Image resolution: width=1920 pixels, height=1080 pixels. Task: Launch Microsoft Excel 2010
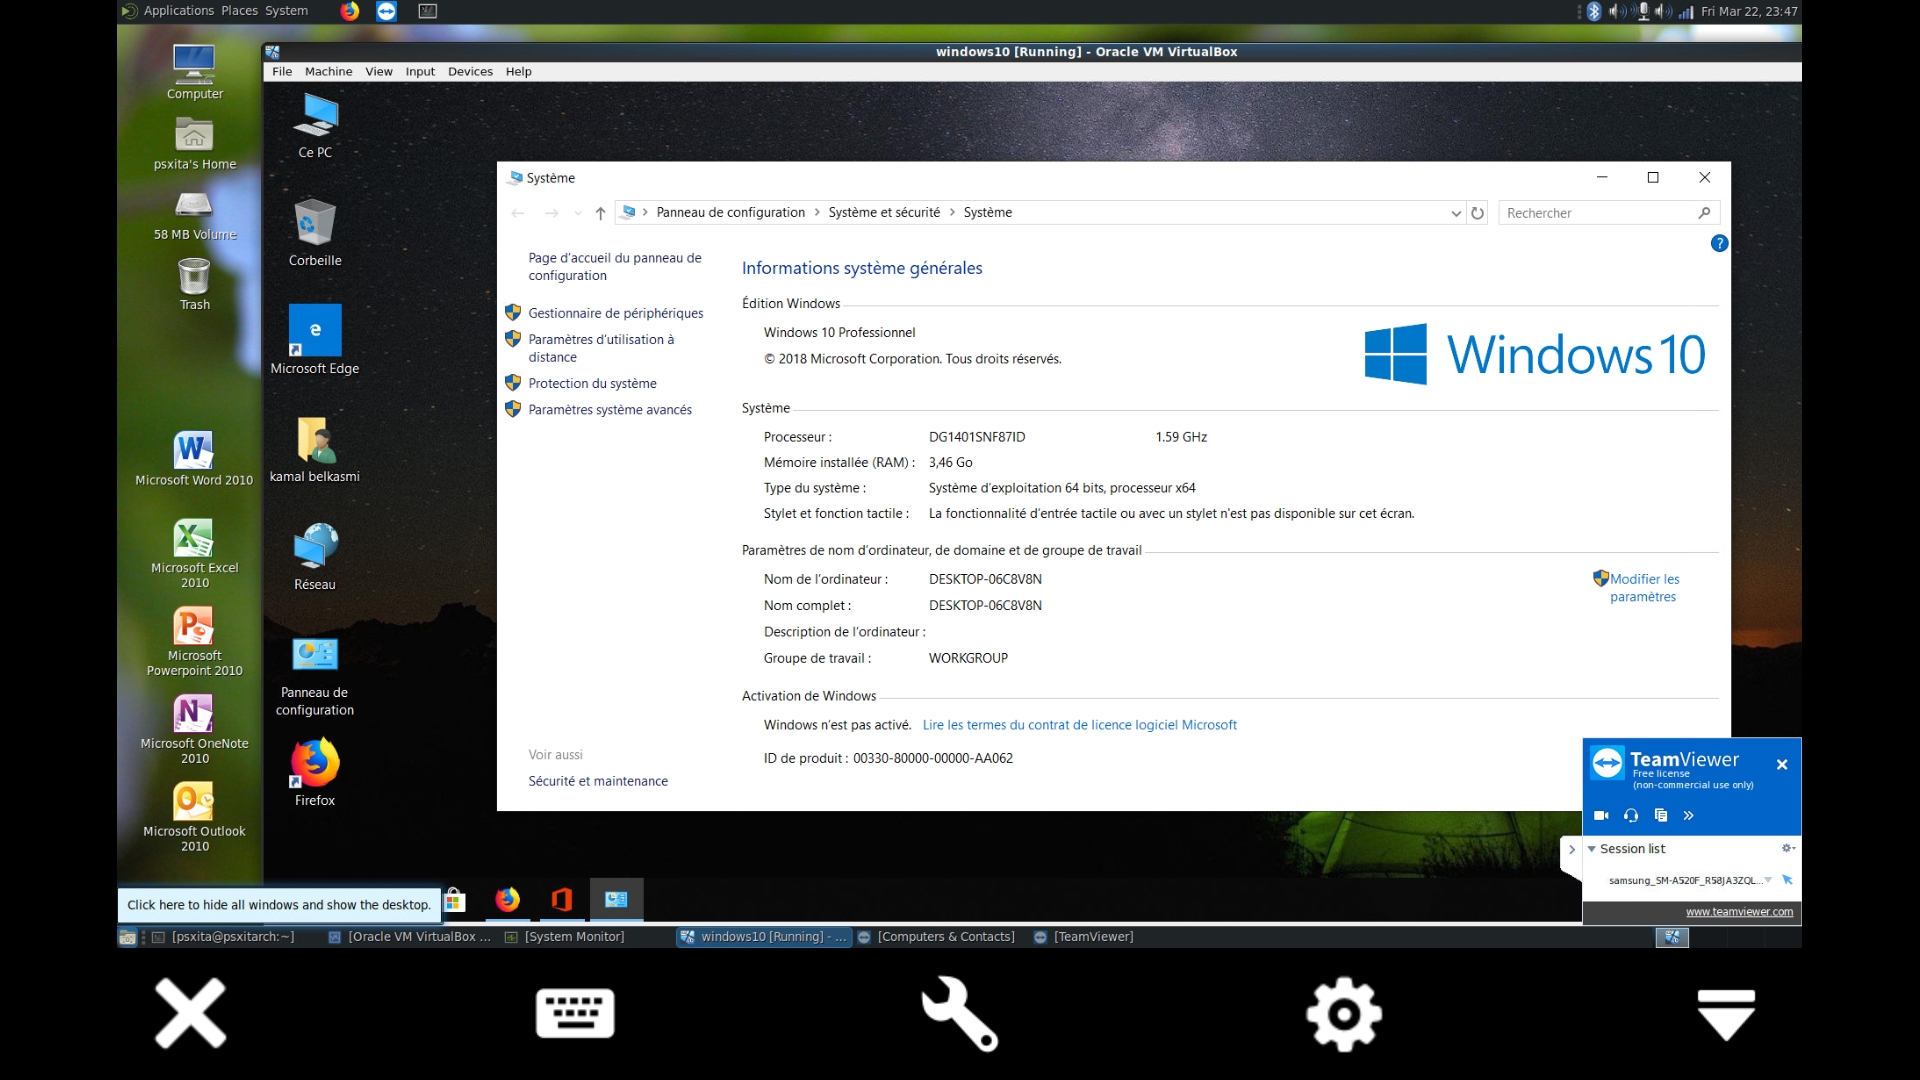(x=194, y=554)
